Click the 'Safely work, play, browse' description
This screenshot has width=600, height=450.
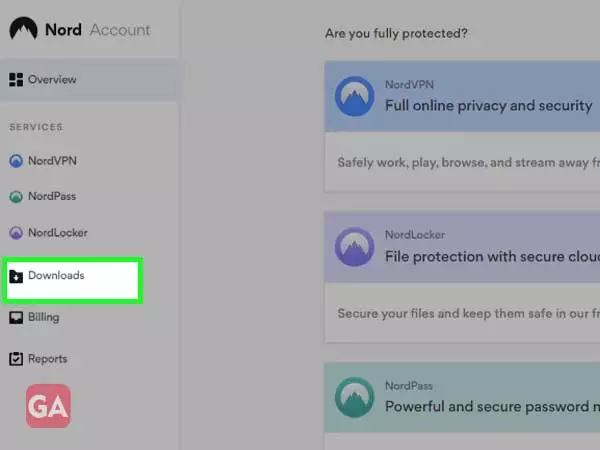pyautogui.click(x=468, y=163)
